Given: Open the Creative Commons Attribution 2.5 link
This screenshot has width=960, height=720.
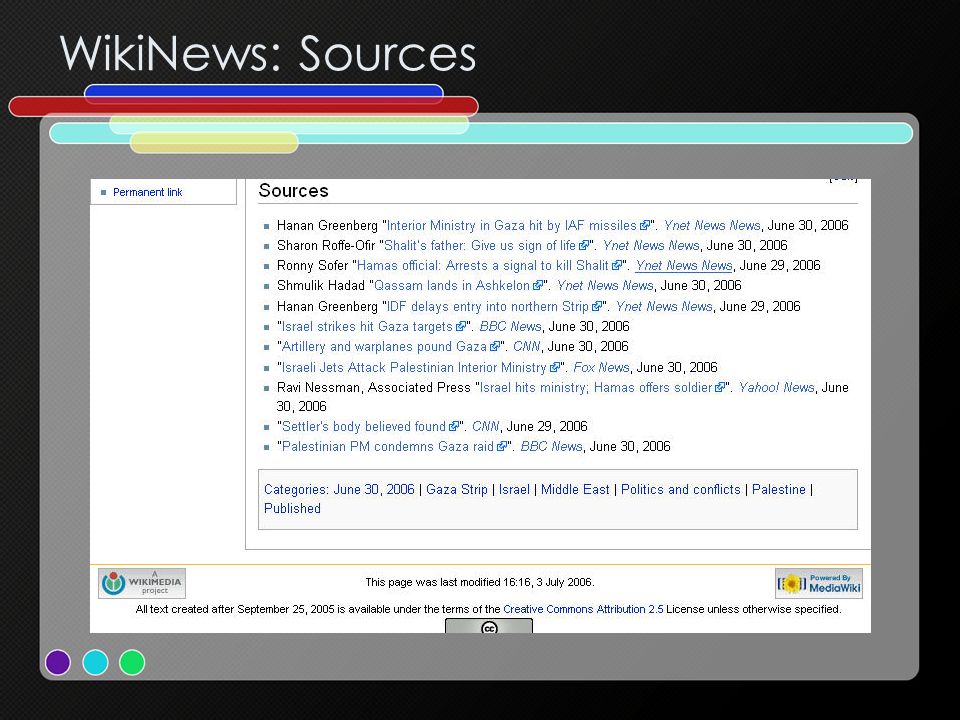Looking at the screenshot, I should coord(583,609).
